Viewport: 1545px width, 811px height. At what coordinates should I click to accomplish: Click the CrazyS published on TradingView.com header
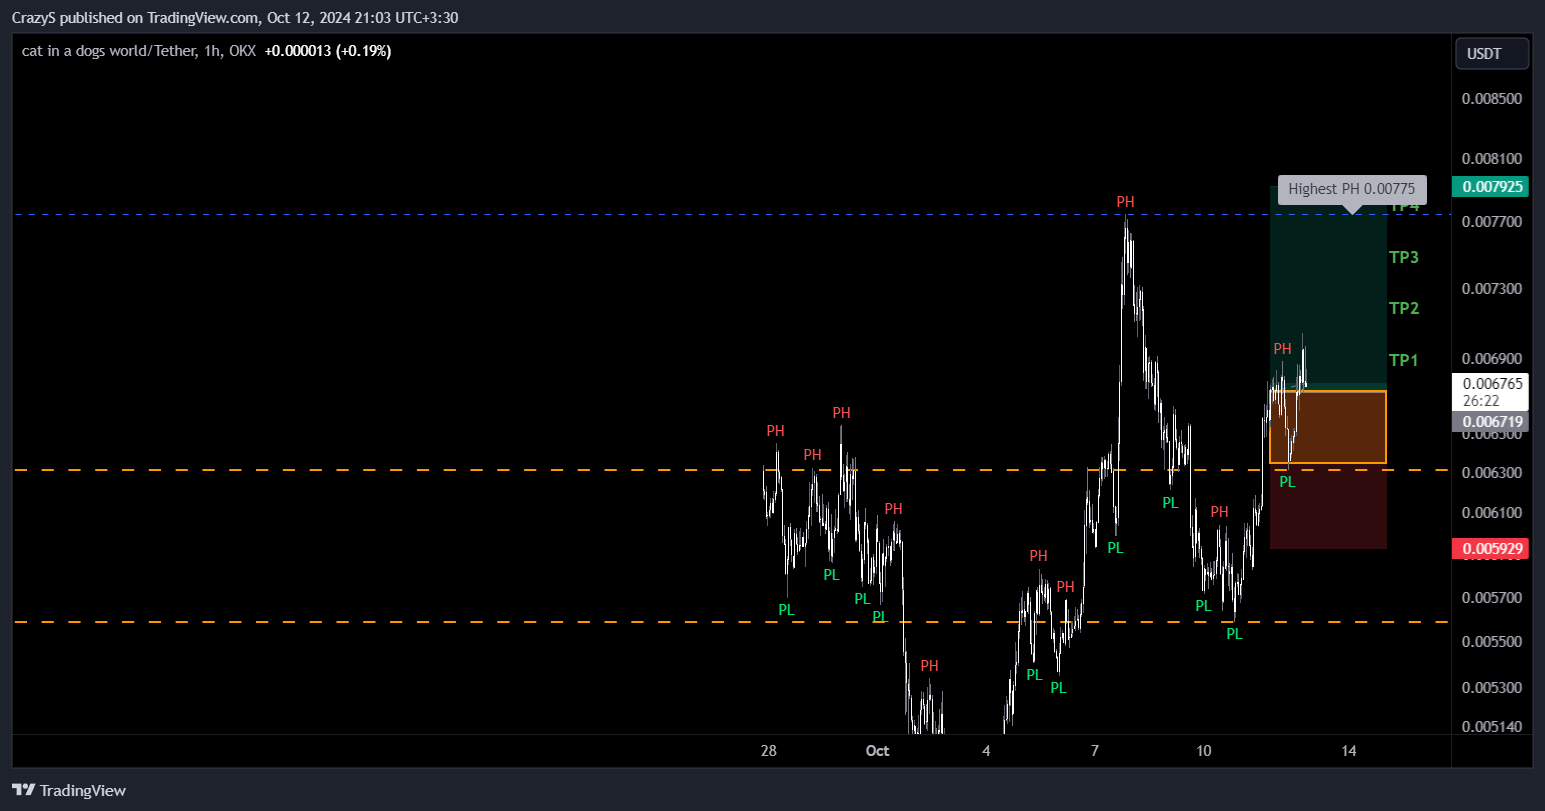click(235, 17)
